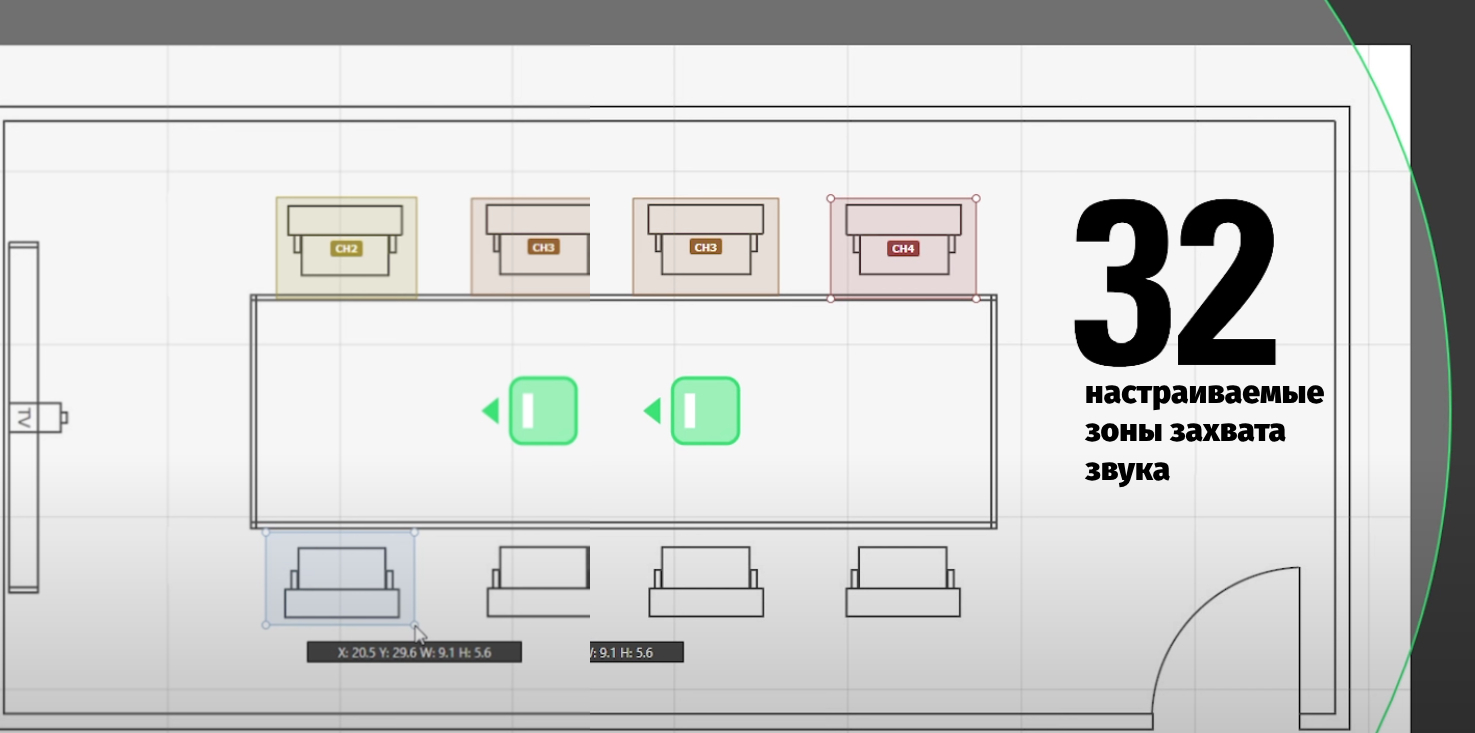Click the wall display device icon

23,417
